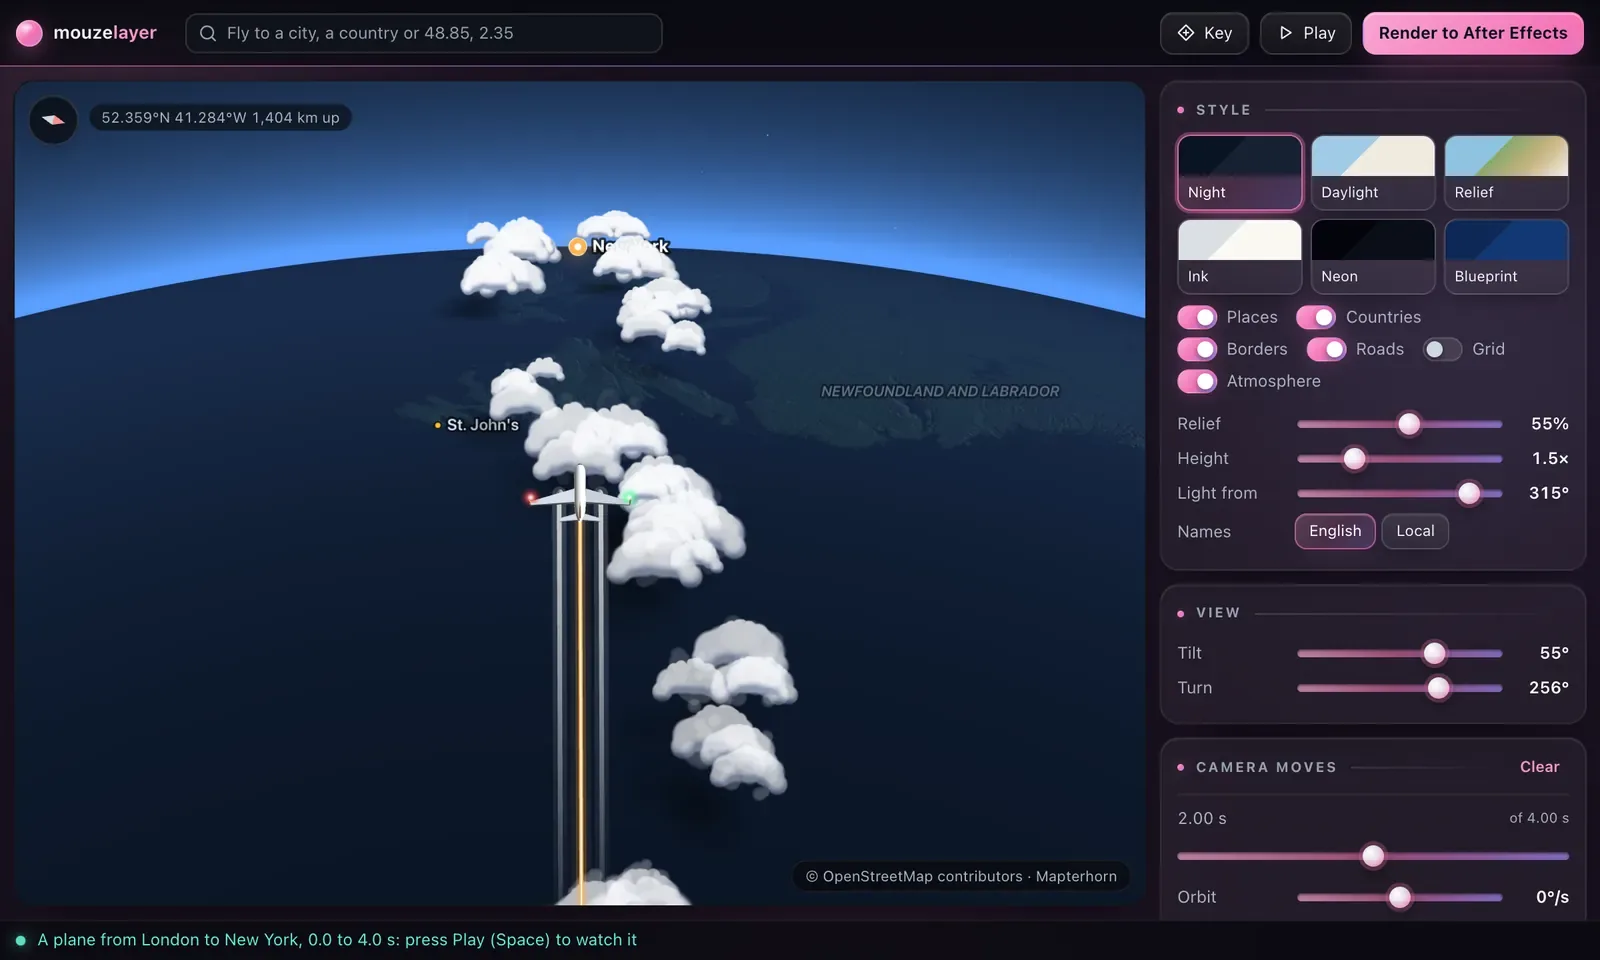Select the Night style thumbnail

click(x=1240, y=172)
